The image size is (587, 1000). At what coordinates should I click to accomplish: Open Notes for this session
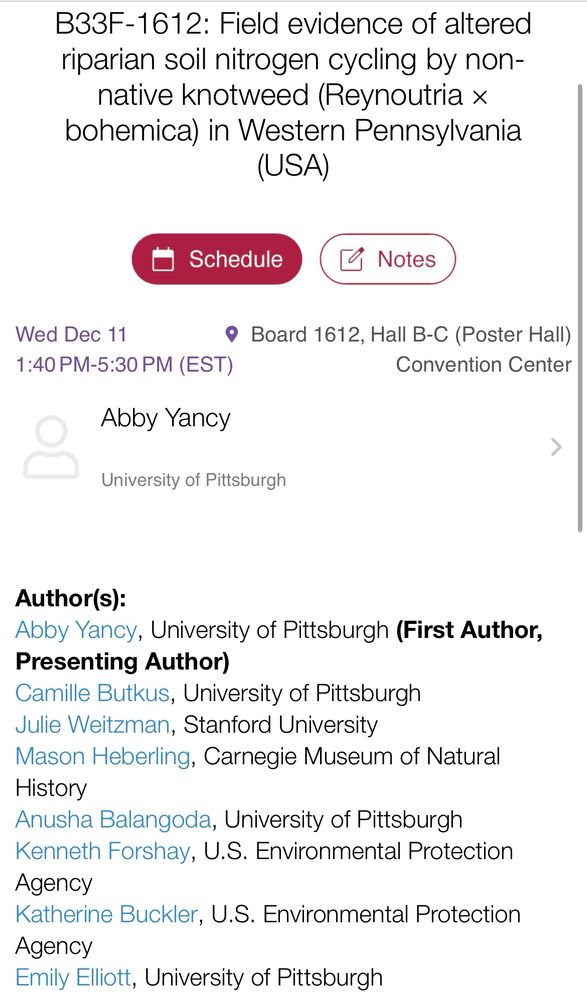386,258
